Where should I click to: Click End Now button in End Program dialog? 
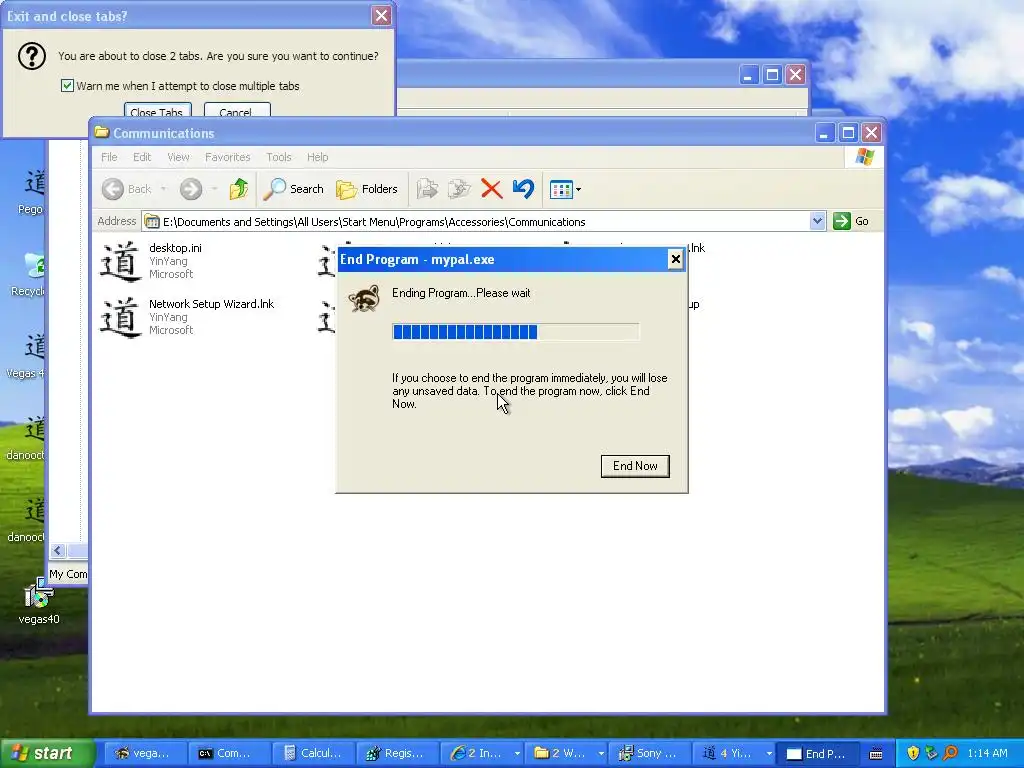[x=635, y=466]
